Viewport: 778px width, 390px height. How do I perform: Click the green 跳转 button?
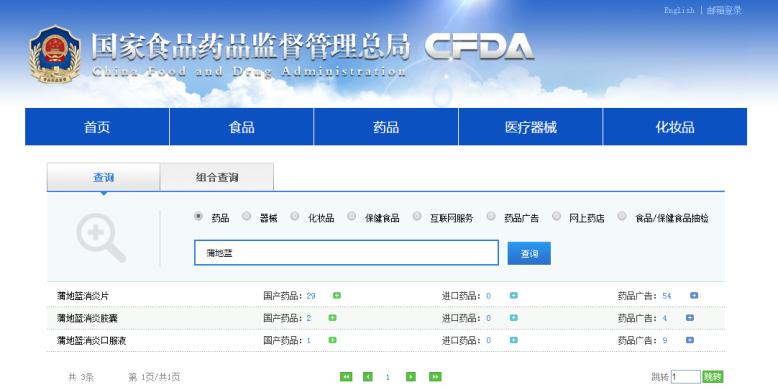click(713, 377)
